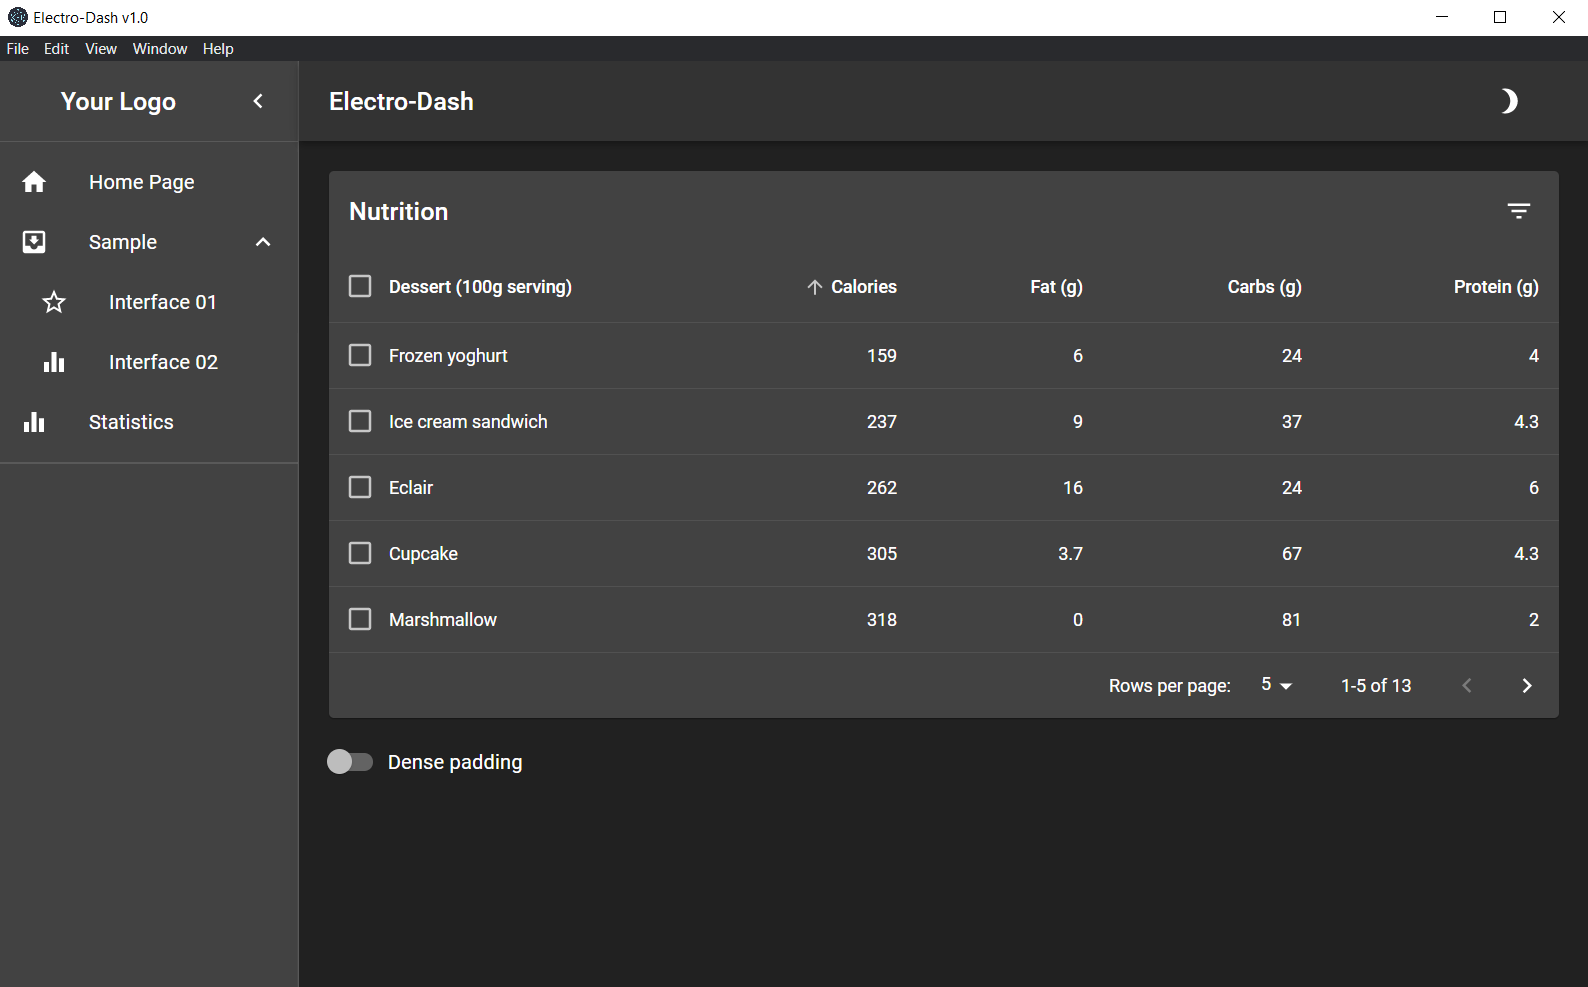The width and height of the screenshot is (1588, 987).
Task: Click the Home Page house icon
Action: (x=34, y=182)
